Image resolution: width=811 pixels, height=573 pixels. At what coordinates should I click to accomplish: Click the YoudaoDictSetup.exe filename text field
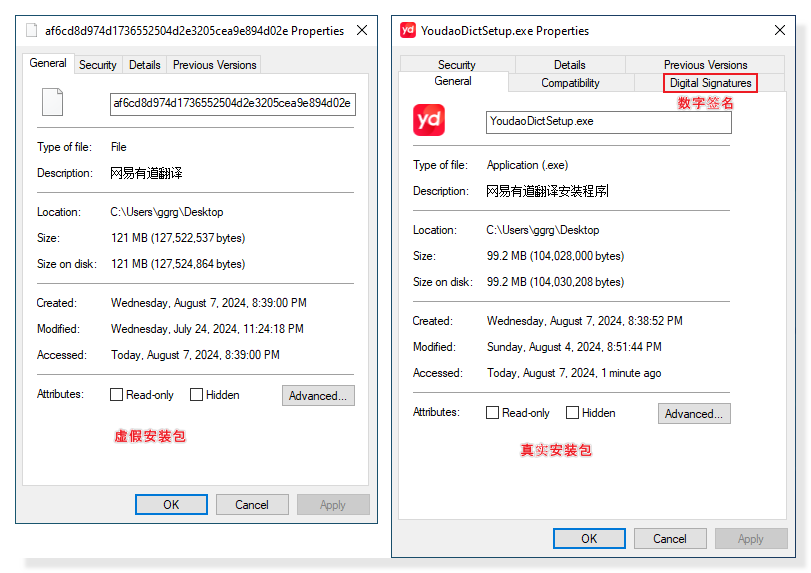(609, 122)
